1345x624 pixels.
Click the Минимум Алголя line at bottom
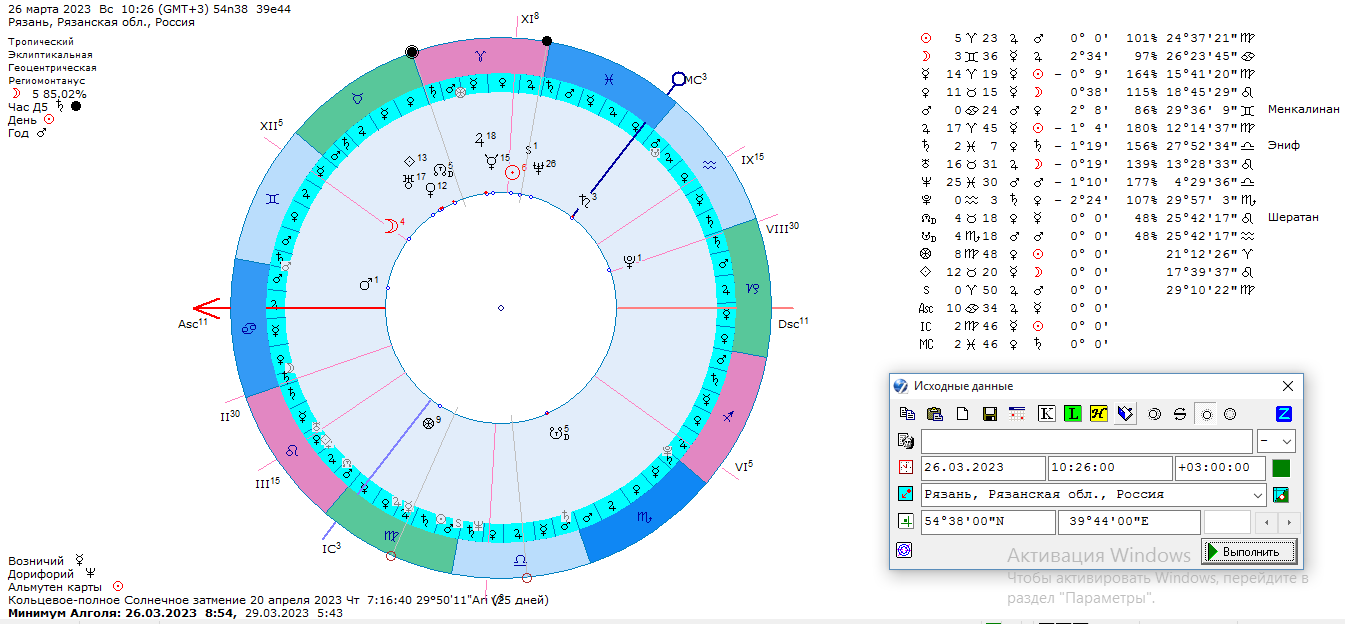coord(176,613)
